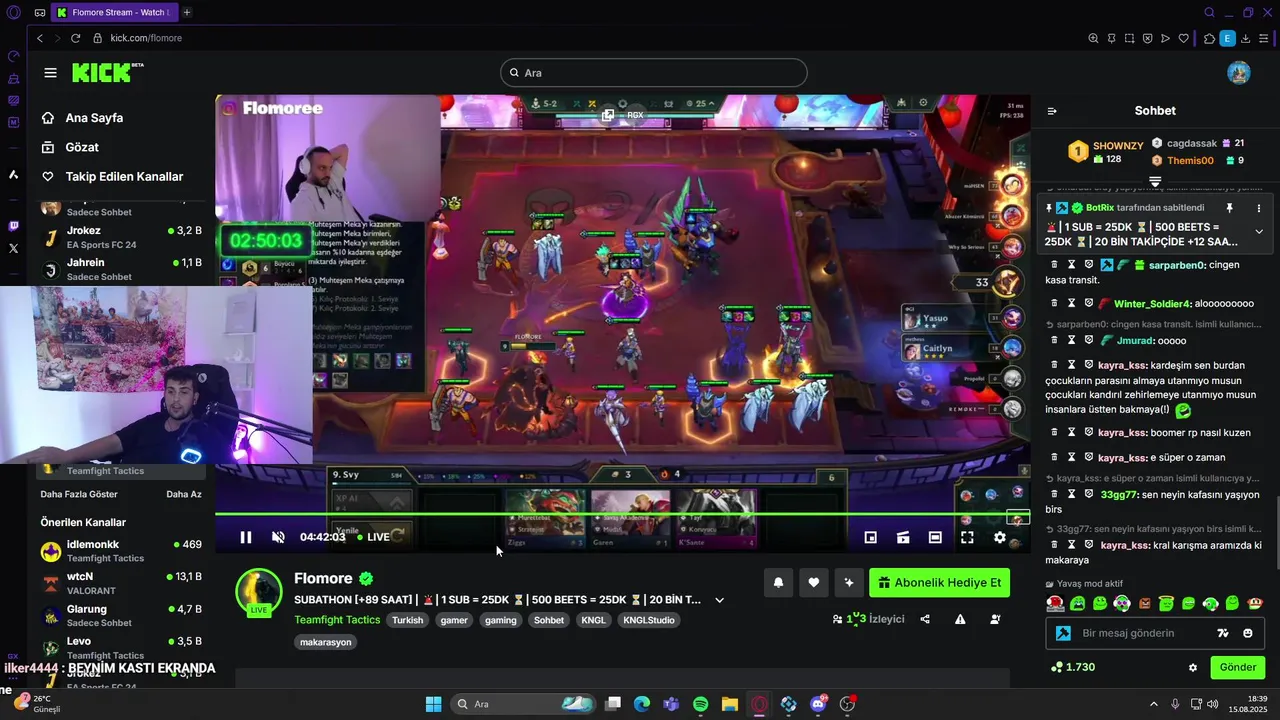Open emoji picker in chat box
Image resolution: width=1280 pixels, height=720 pixels.
[x=1247, y=633]
